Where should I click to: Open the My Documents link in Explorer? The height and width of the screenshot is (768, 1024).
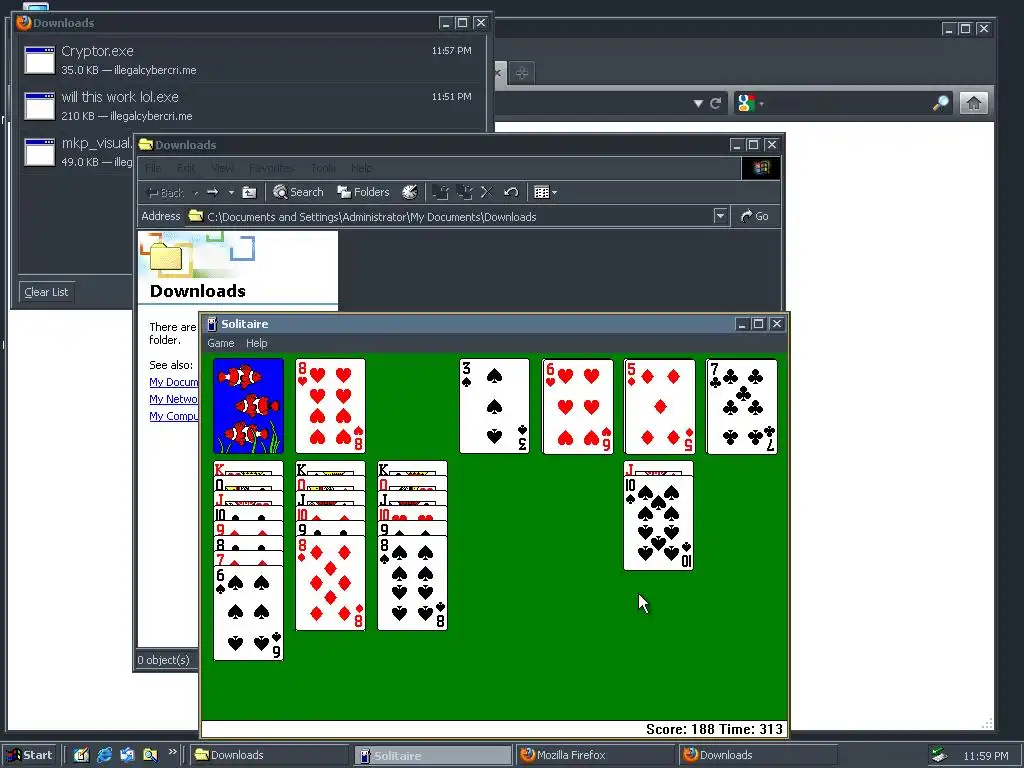tap(174, 382)
